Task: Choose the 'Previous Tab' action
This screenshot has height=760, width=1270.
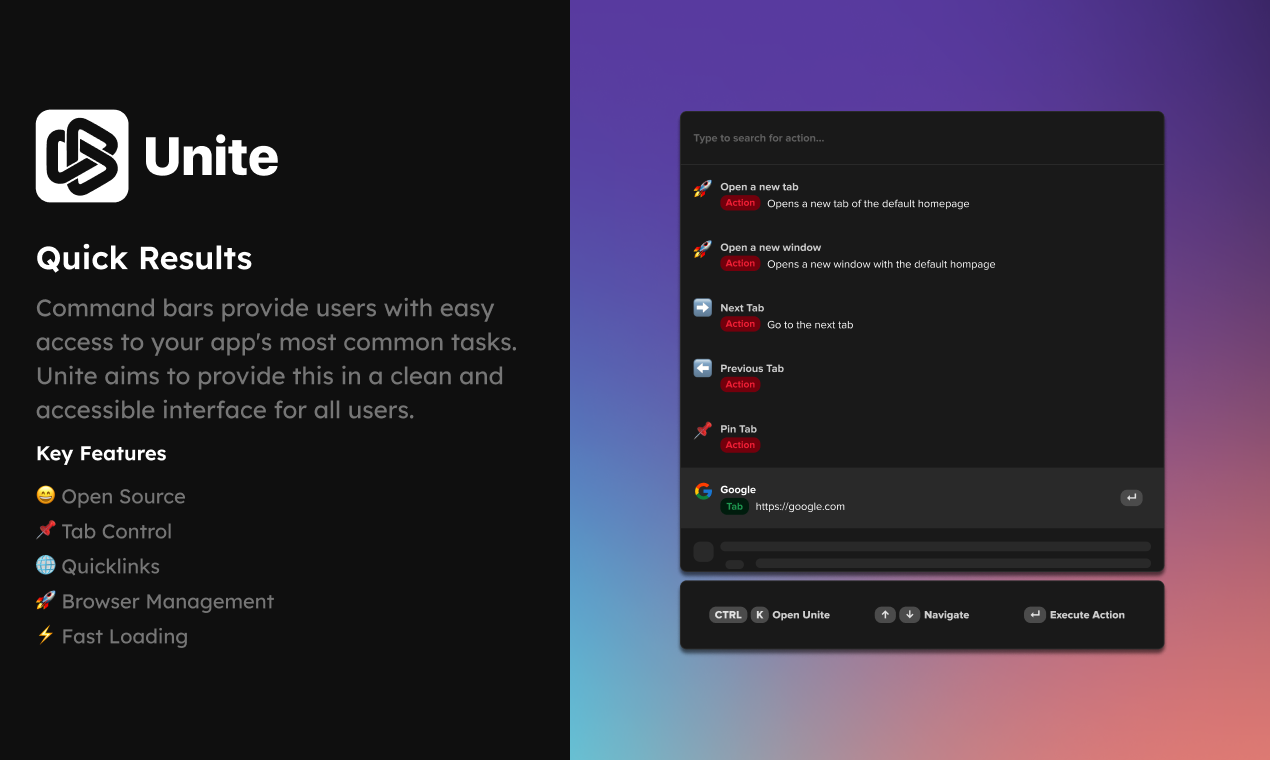Action: point(922,376)
